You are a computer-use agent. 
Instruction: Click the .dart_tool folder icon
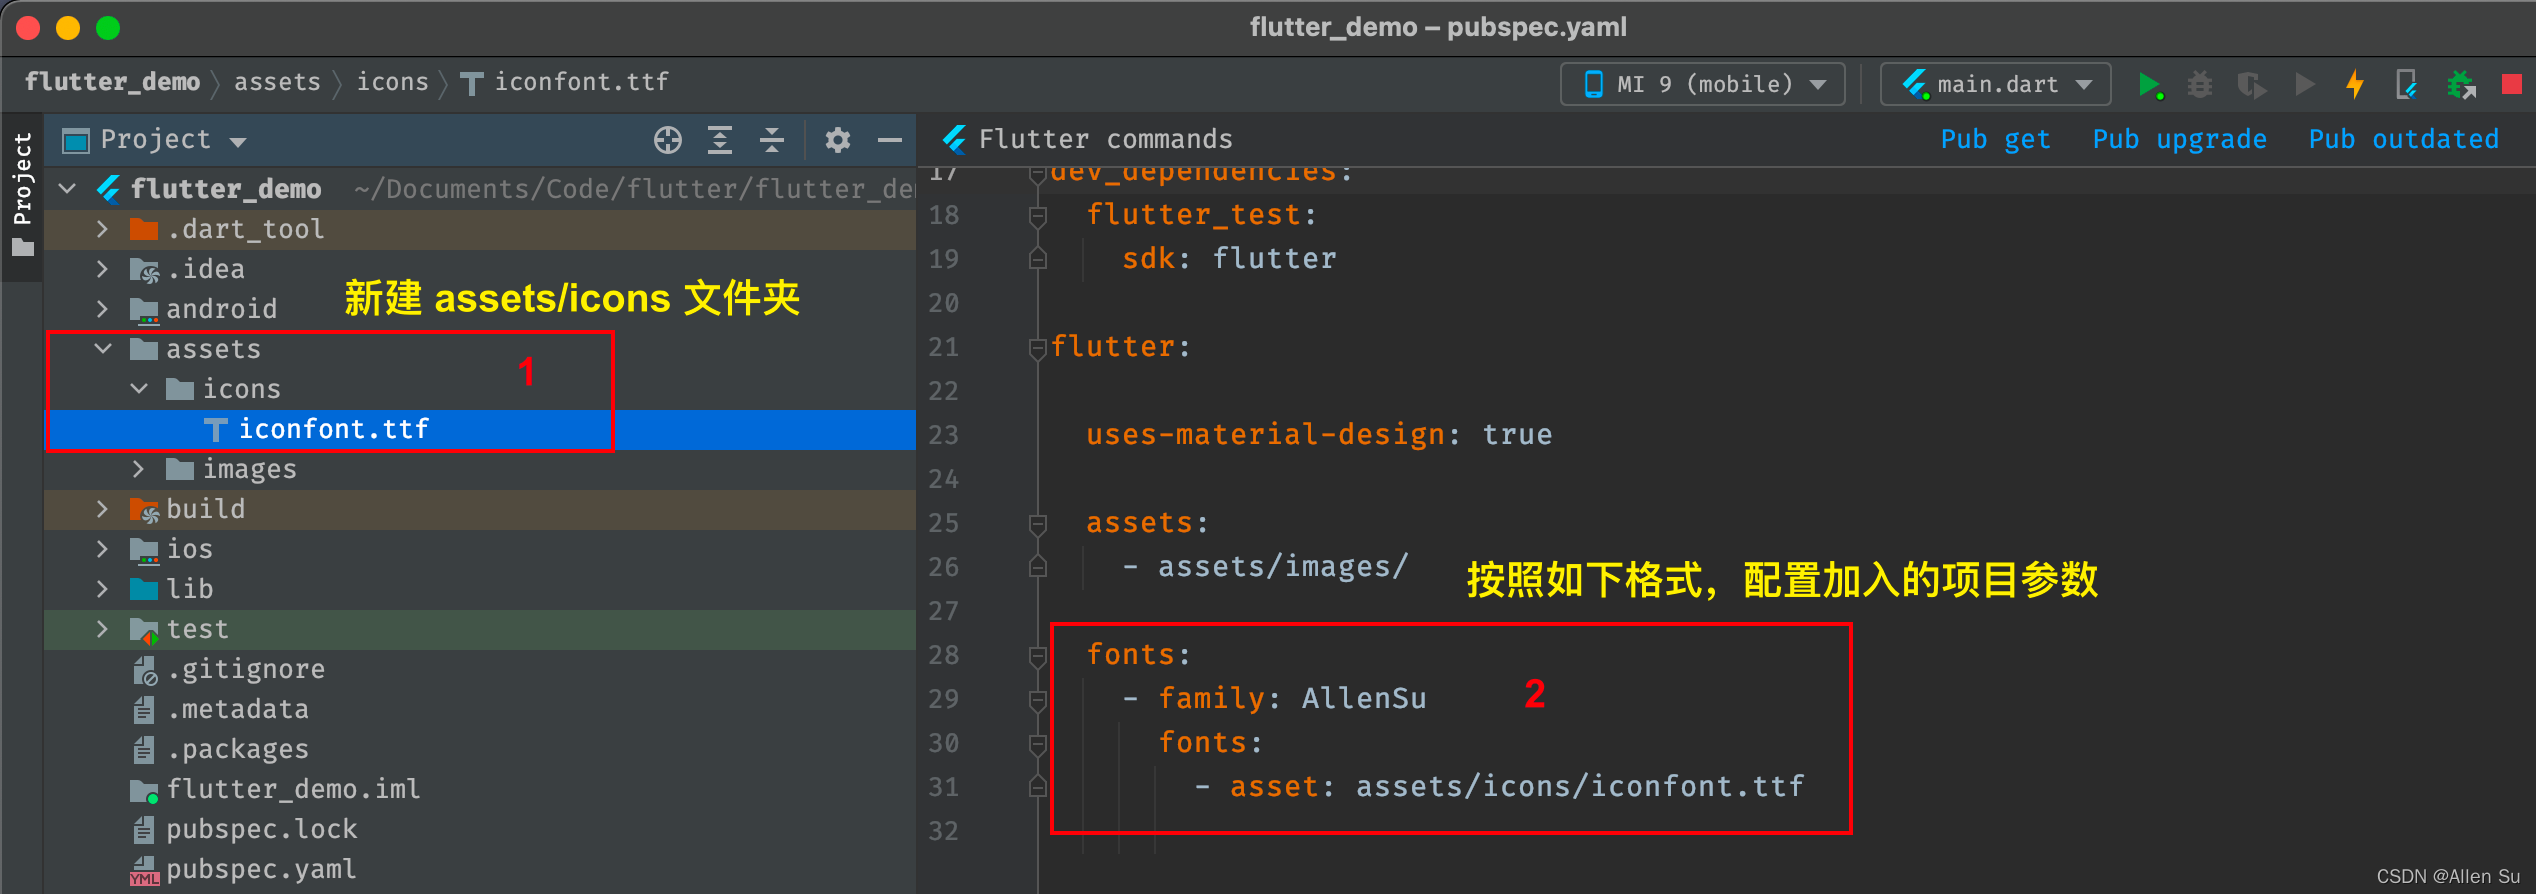pyautogui.click(x=144, y=229)
